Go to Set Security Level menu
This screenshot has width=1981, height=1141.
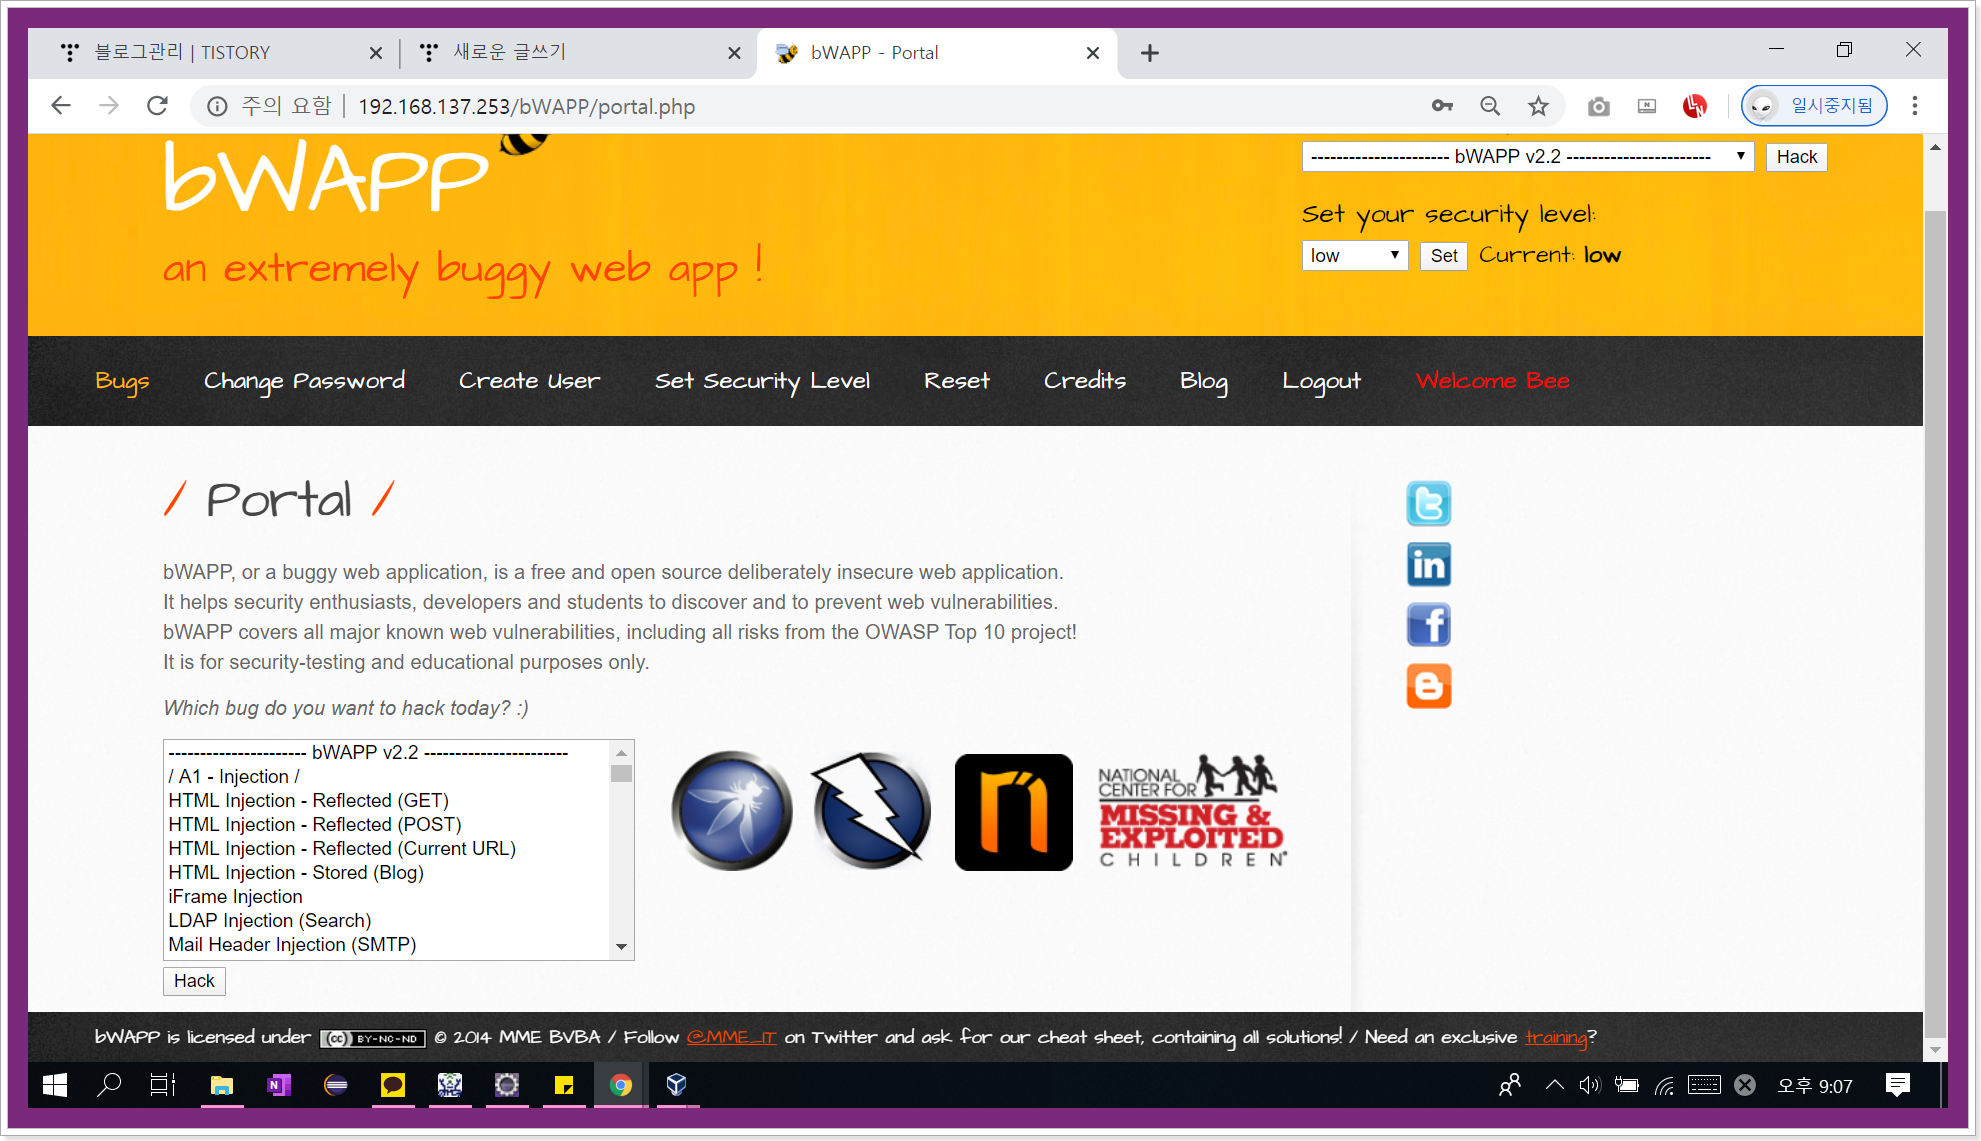pos(762,381)
